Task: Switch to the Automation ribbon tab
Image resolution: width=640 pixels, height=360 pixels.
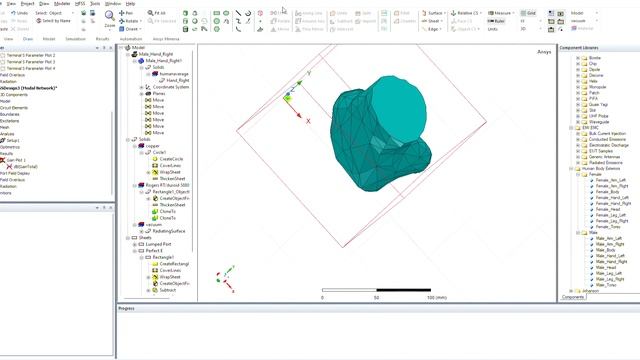Action: point(131,39)
